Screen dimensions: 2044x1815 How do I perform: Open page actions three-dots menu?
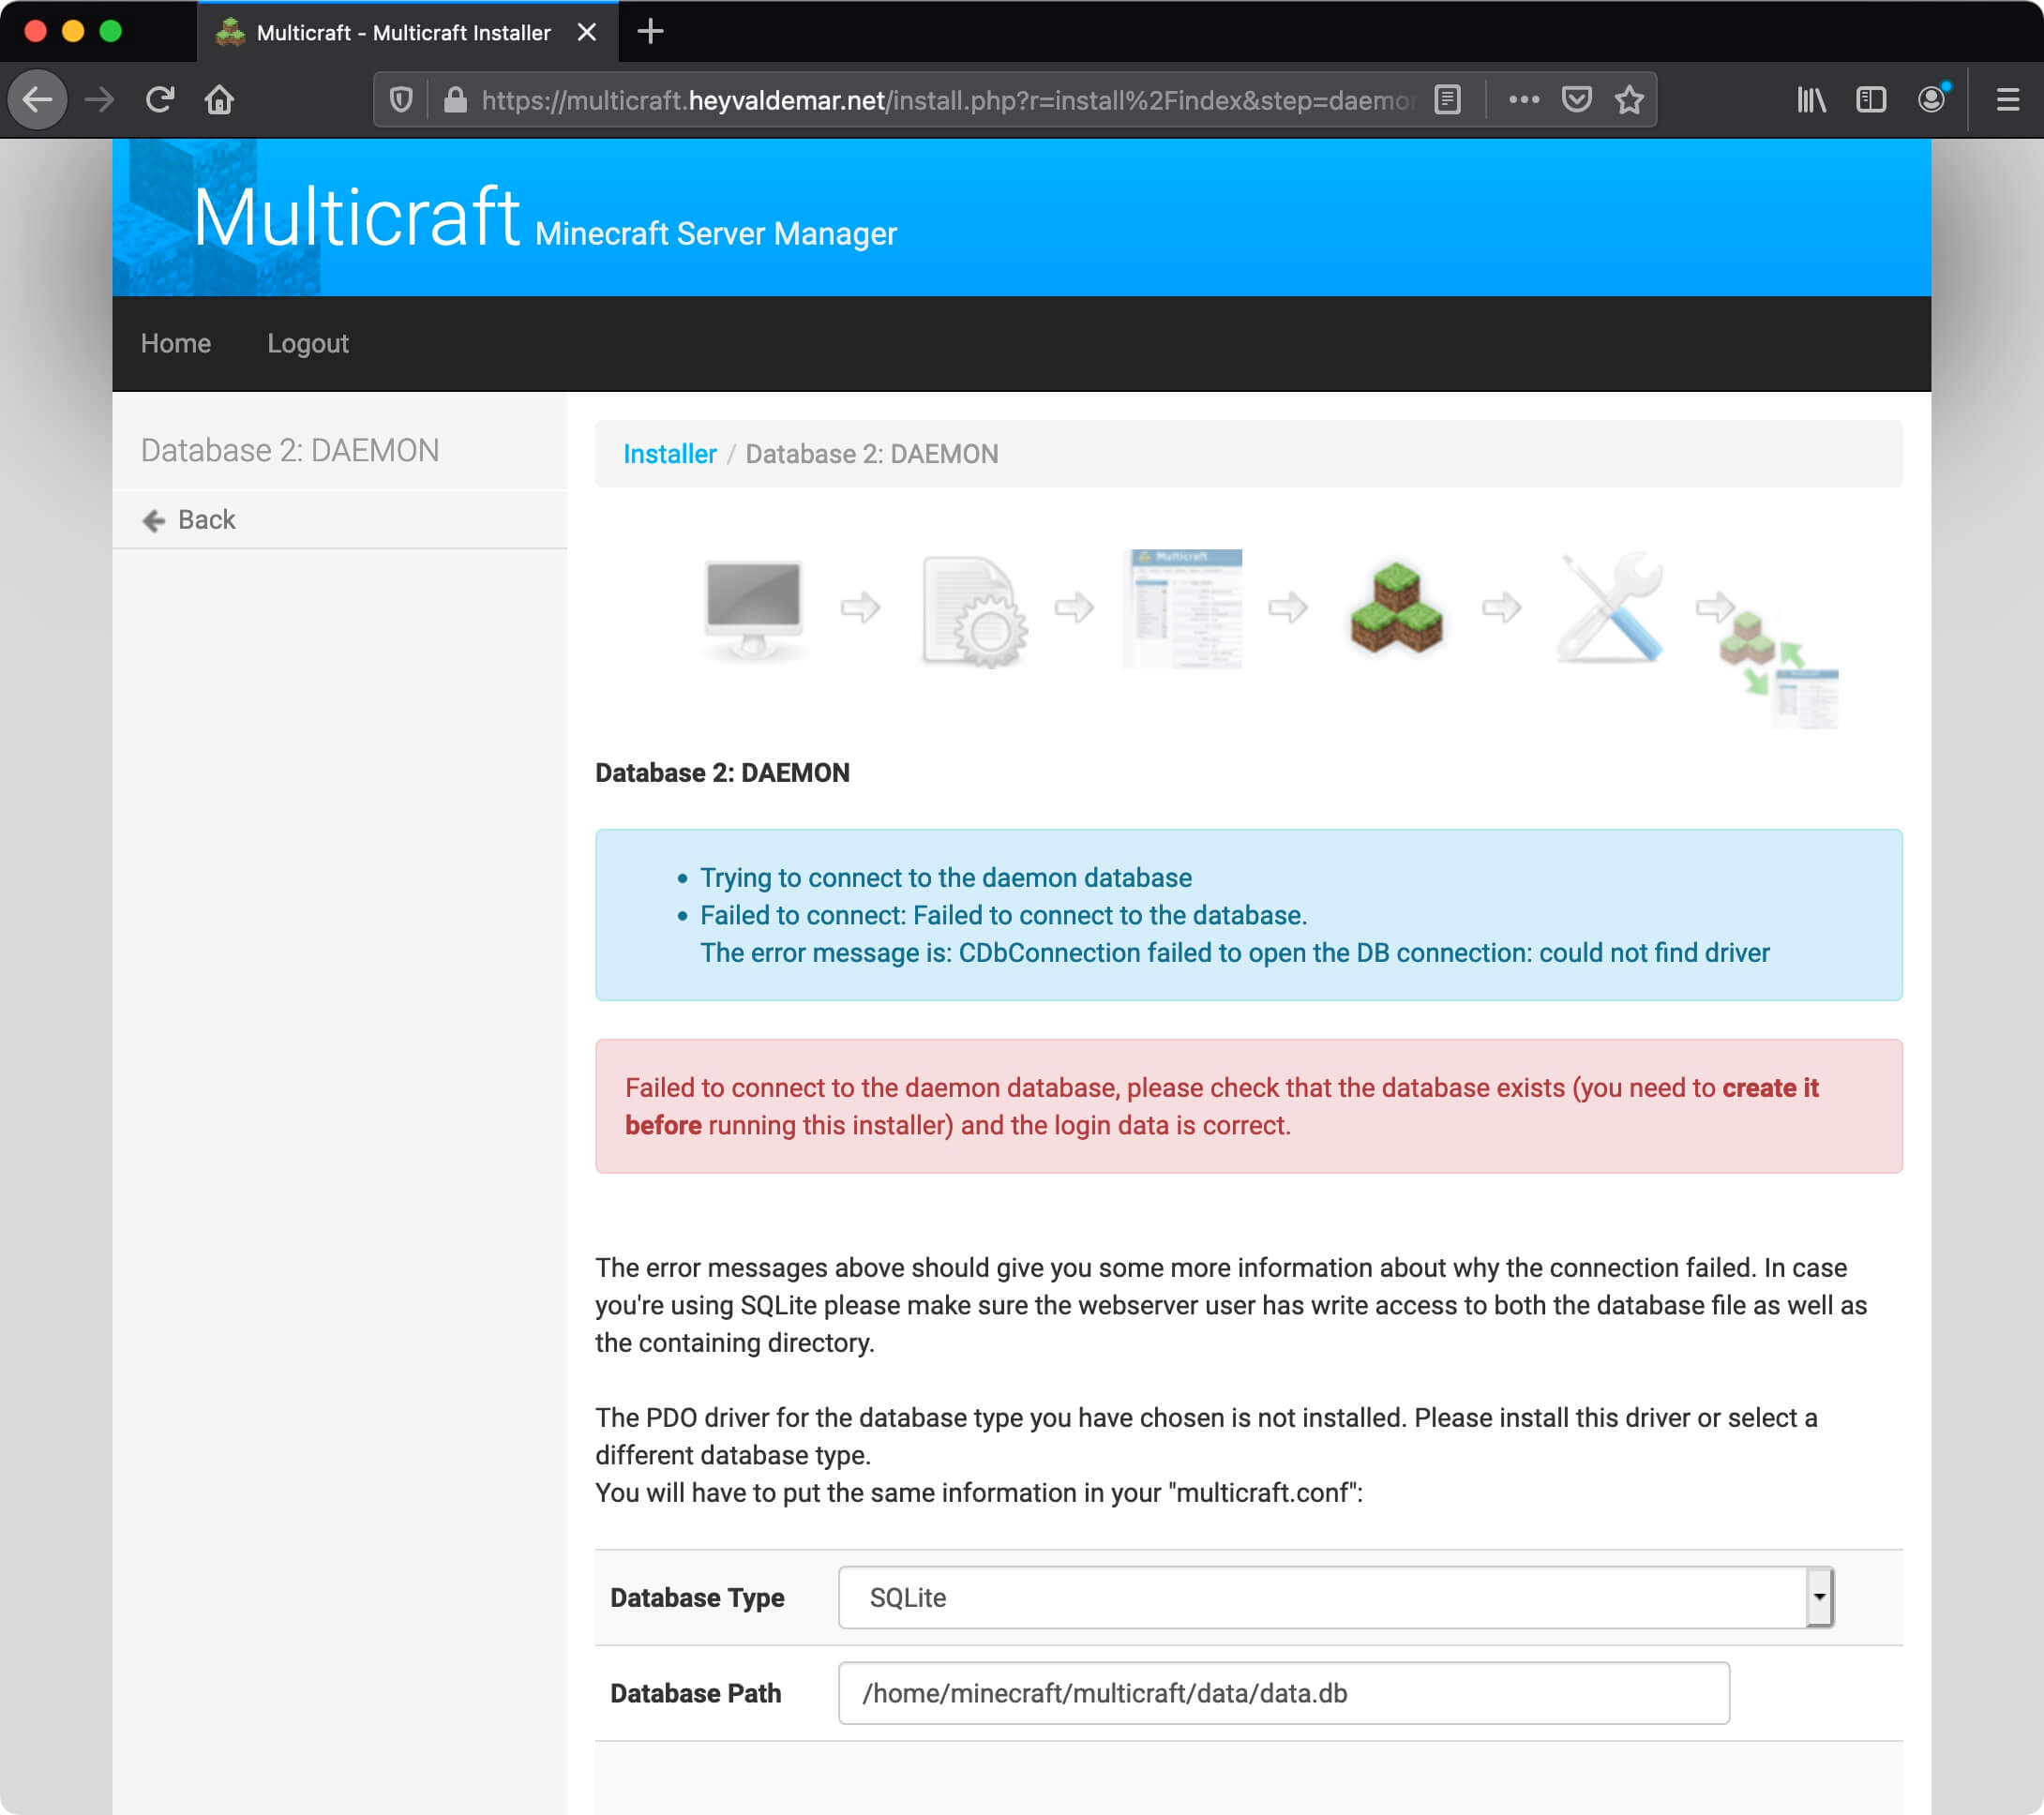click(x=1523, y=99)
